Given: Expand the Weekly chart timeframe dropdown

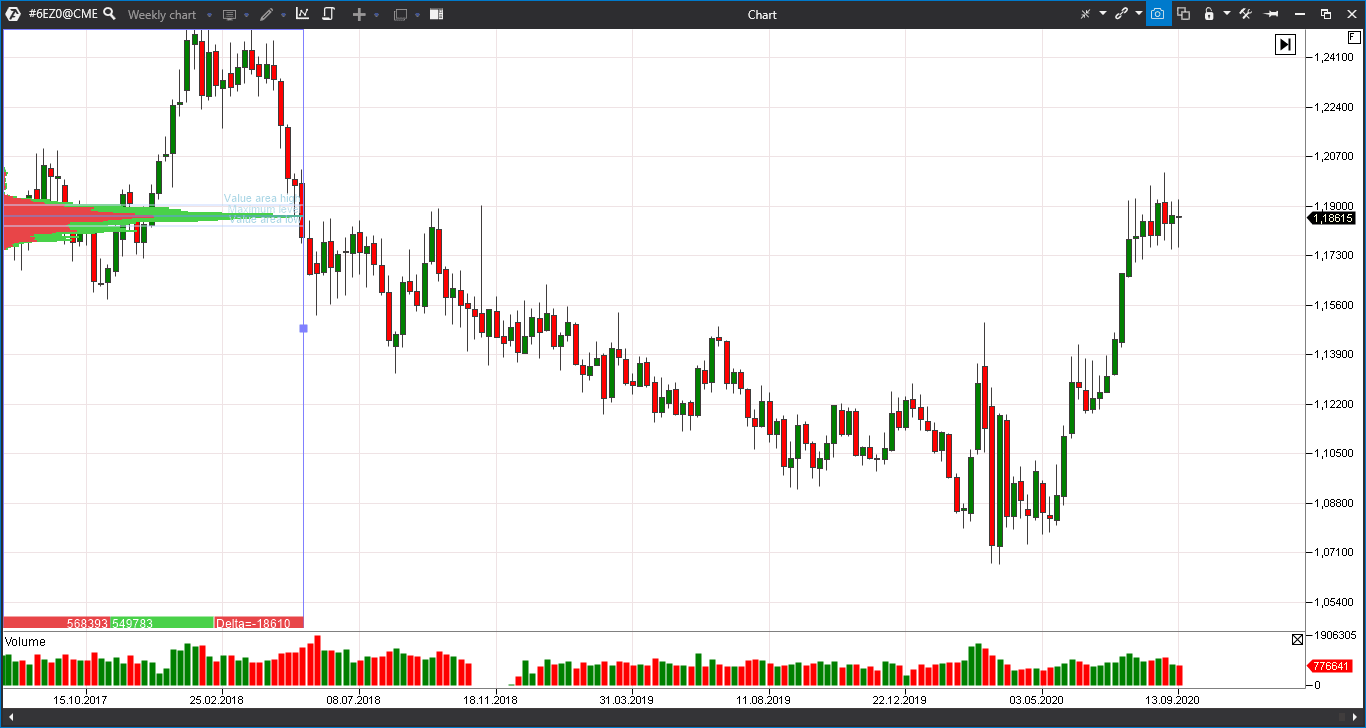Looking at the screenshot, I should click(x=208, y=15).
